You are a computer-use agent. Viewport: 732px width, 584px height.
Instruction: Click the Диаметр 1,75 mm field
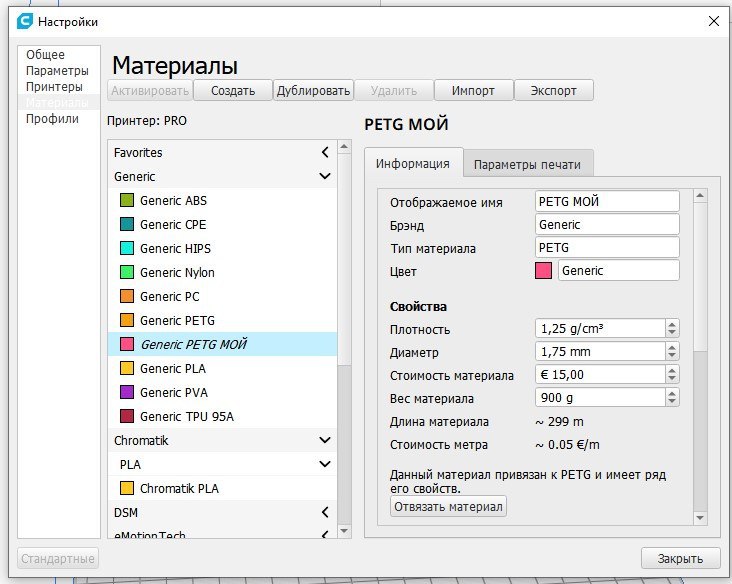pyautogui.click(x=600, y=352)
